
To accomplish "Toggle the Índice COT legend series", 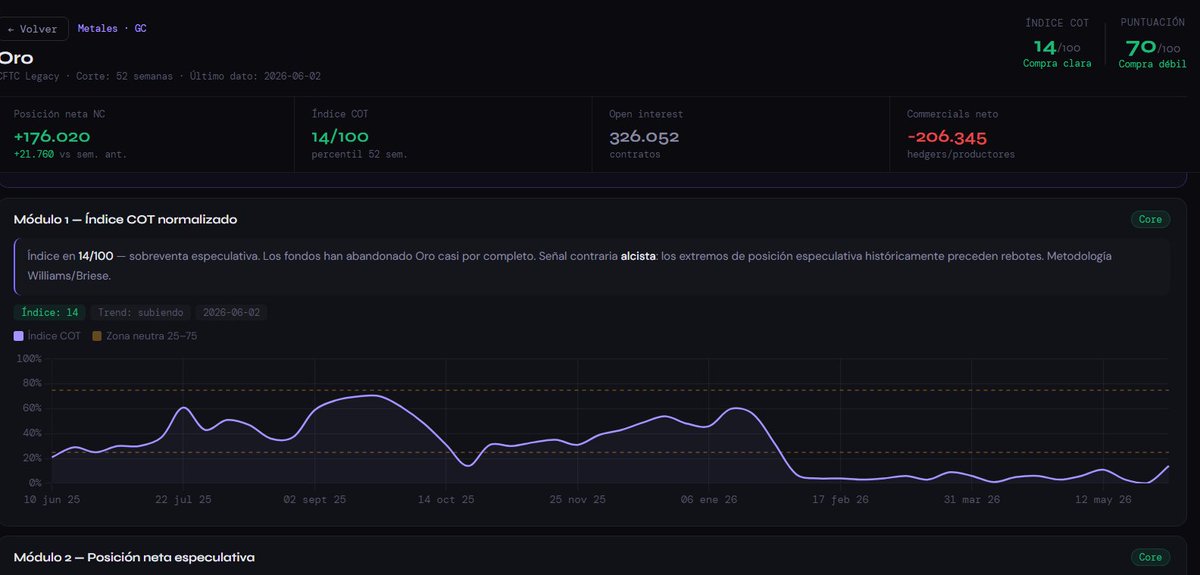I will [47, 336].
